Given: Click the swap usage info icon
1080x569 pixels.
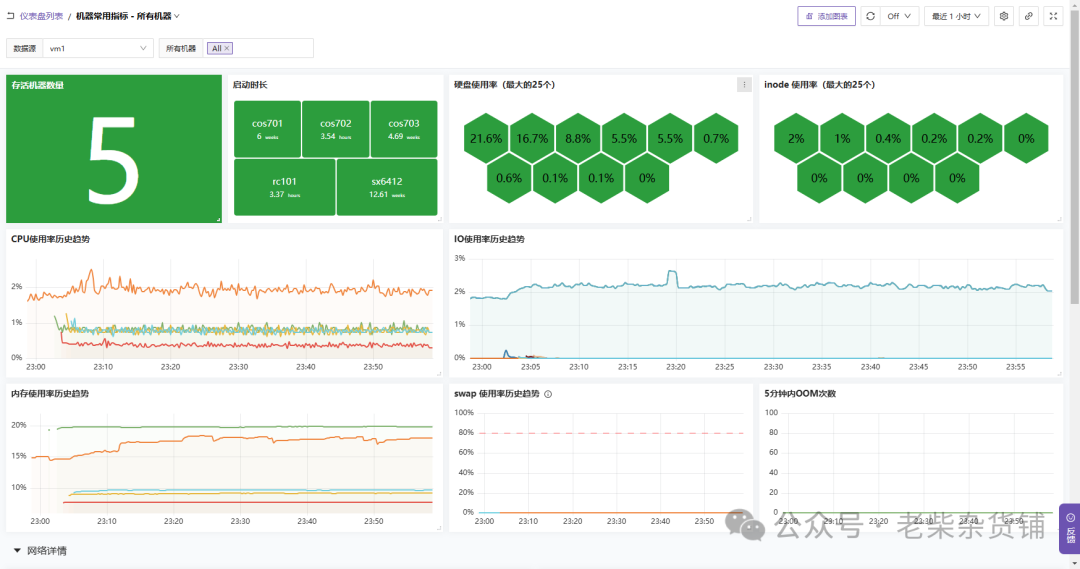Looking at the screenshot, I should (x=548, y=394).
